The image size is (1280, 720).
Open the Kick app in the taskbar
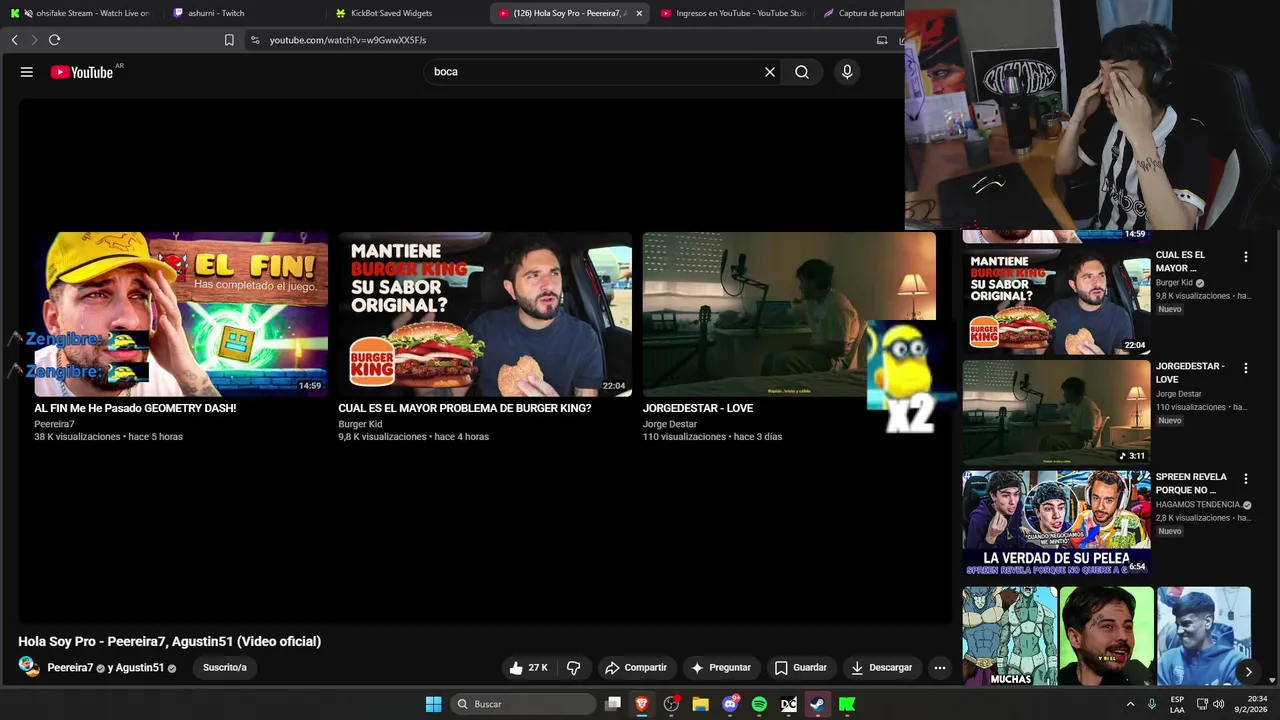(847, 704)
